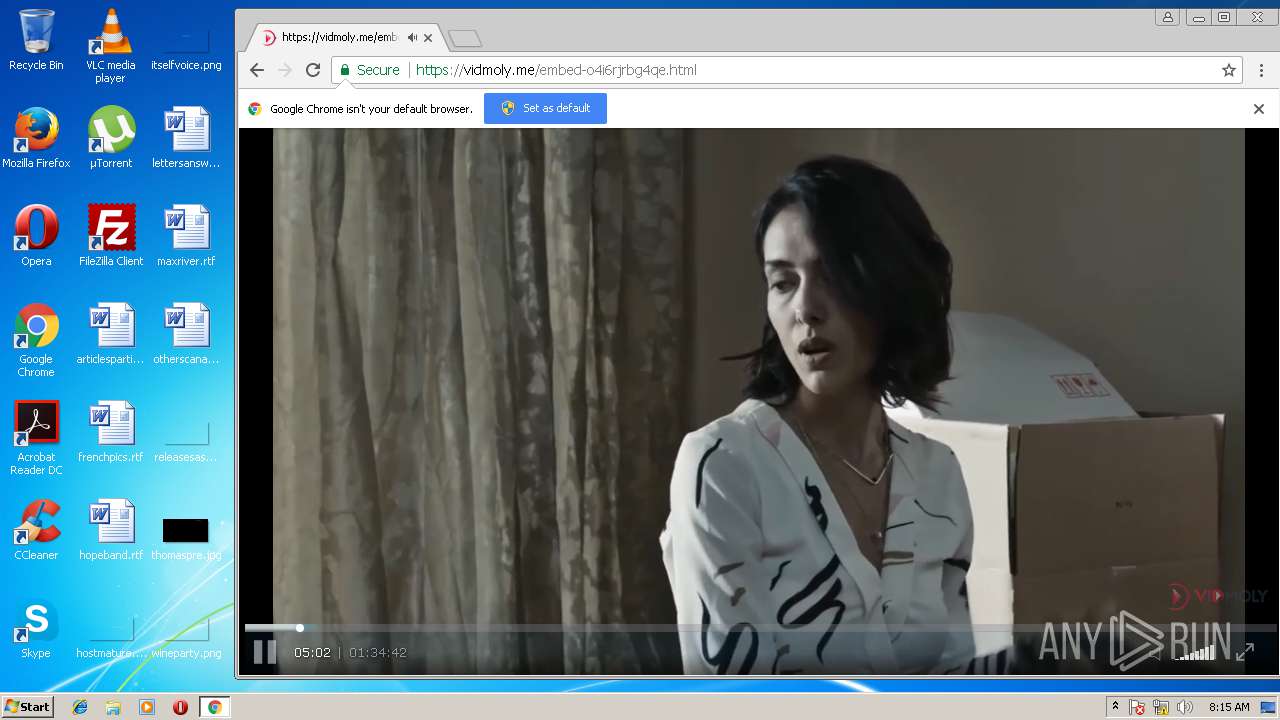Open the Windows Start menu
This screenshot has width=1280, height=720.
pos(27,707)
